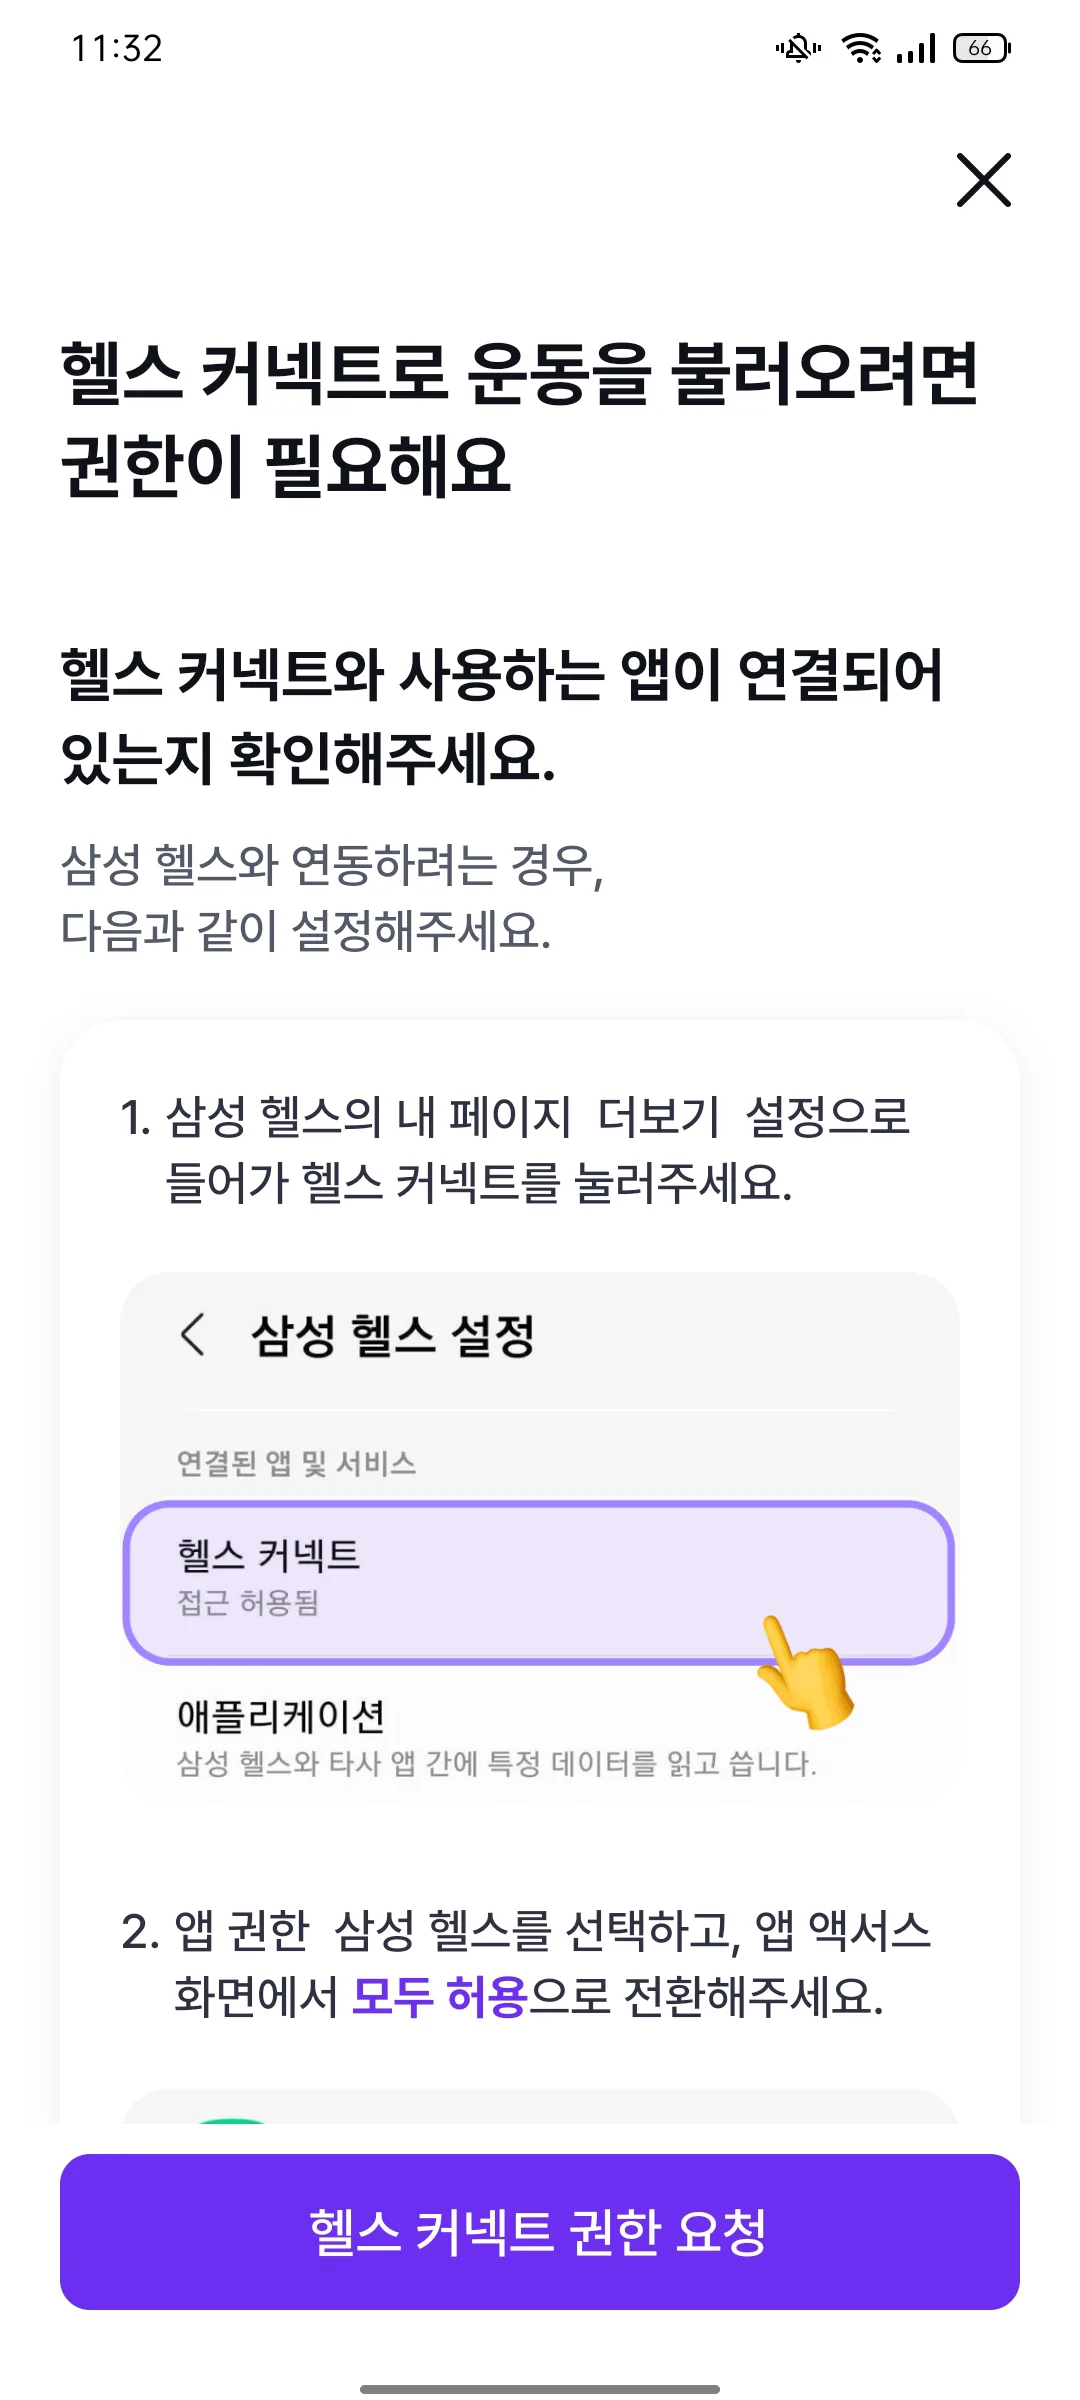Image resolution: width=1080 pixels, height=2400 pixels.
Task: Select the highlighted 헬스 커넥트 row
Action: pyautogui.click(x=539, y=1582)
